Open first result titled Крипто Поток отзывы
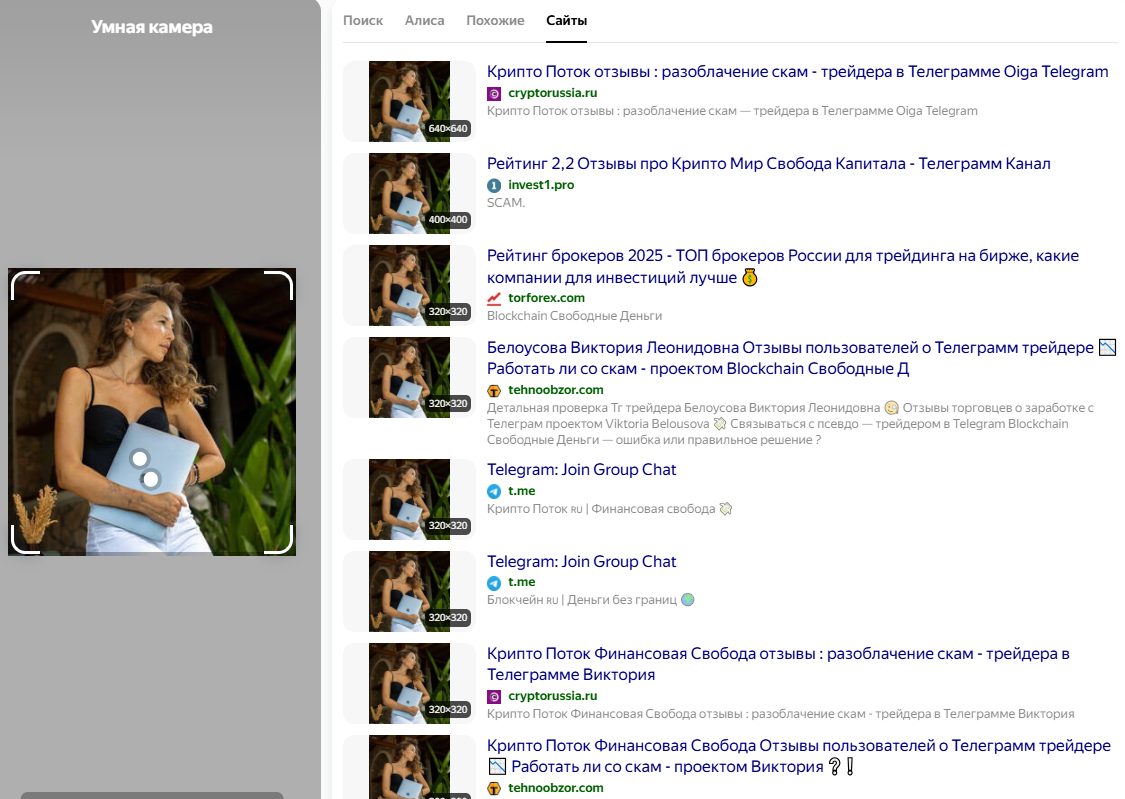1125x799 pixels. coord(797,72)
